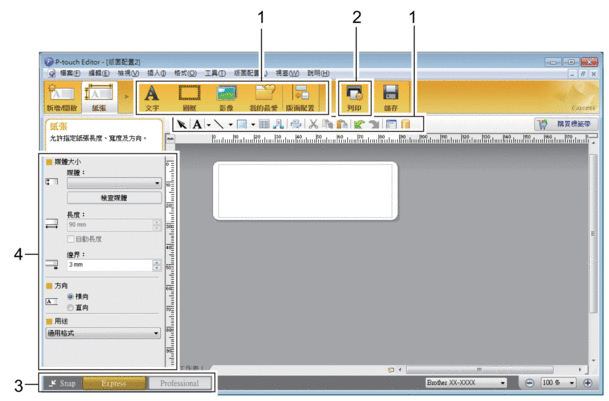
Task: Select the 橫向 (Landscape) radio button
Action: [70, 296]
